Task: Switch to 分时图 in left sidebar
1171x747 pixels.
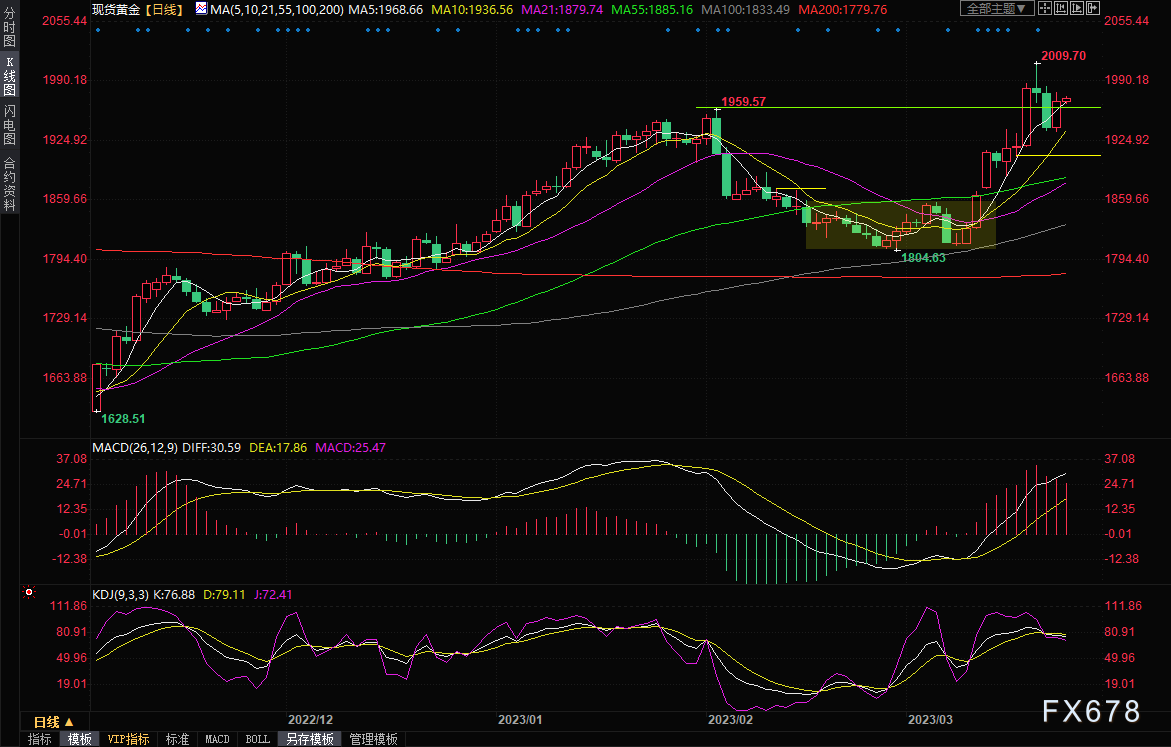Action: 10,28
